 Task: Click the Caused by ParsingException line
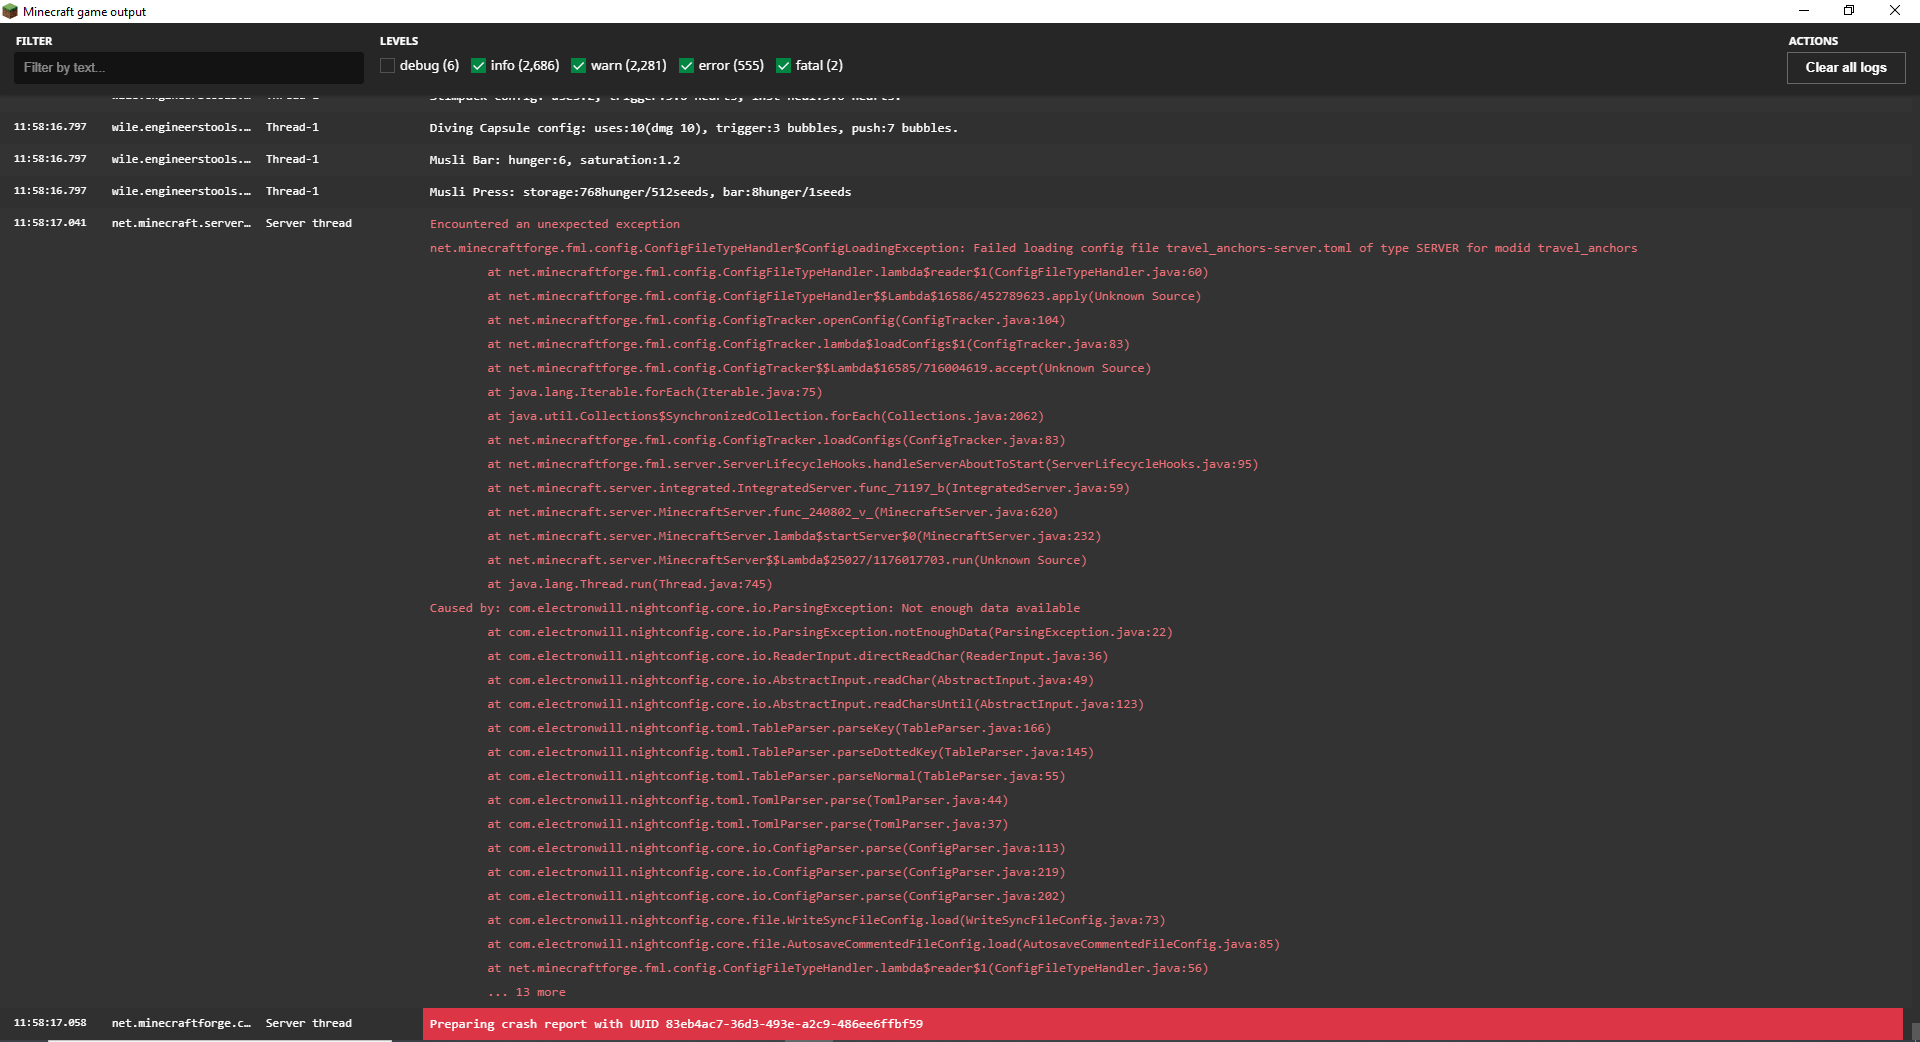coord(754,608)
